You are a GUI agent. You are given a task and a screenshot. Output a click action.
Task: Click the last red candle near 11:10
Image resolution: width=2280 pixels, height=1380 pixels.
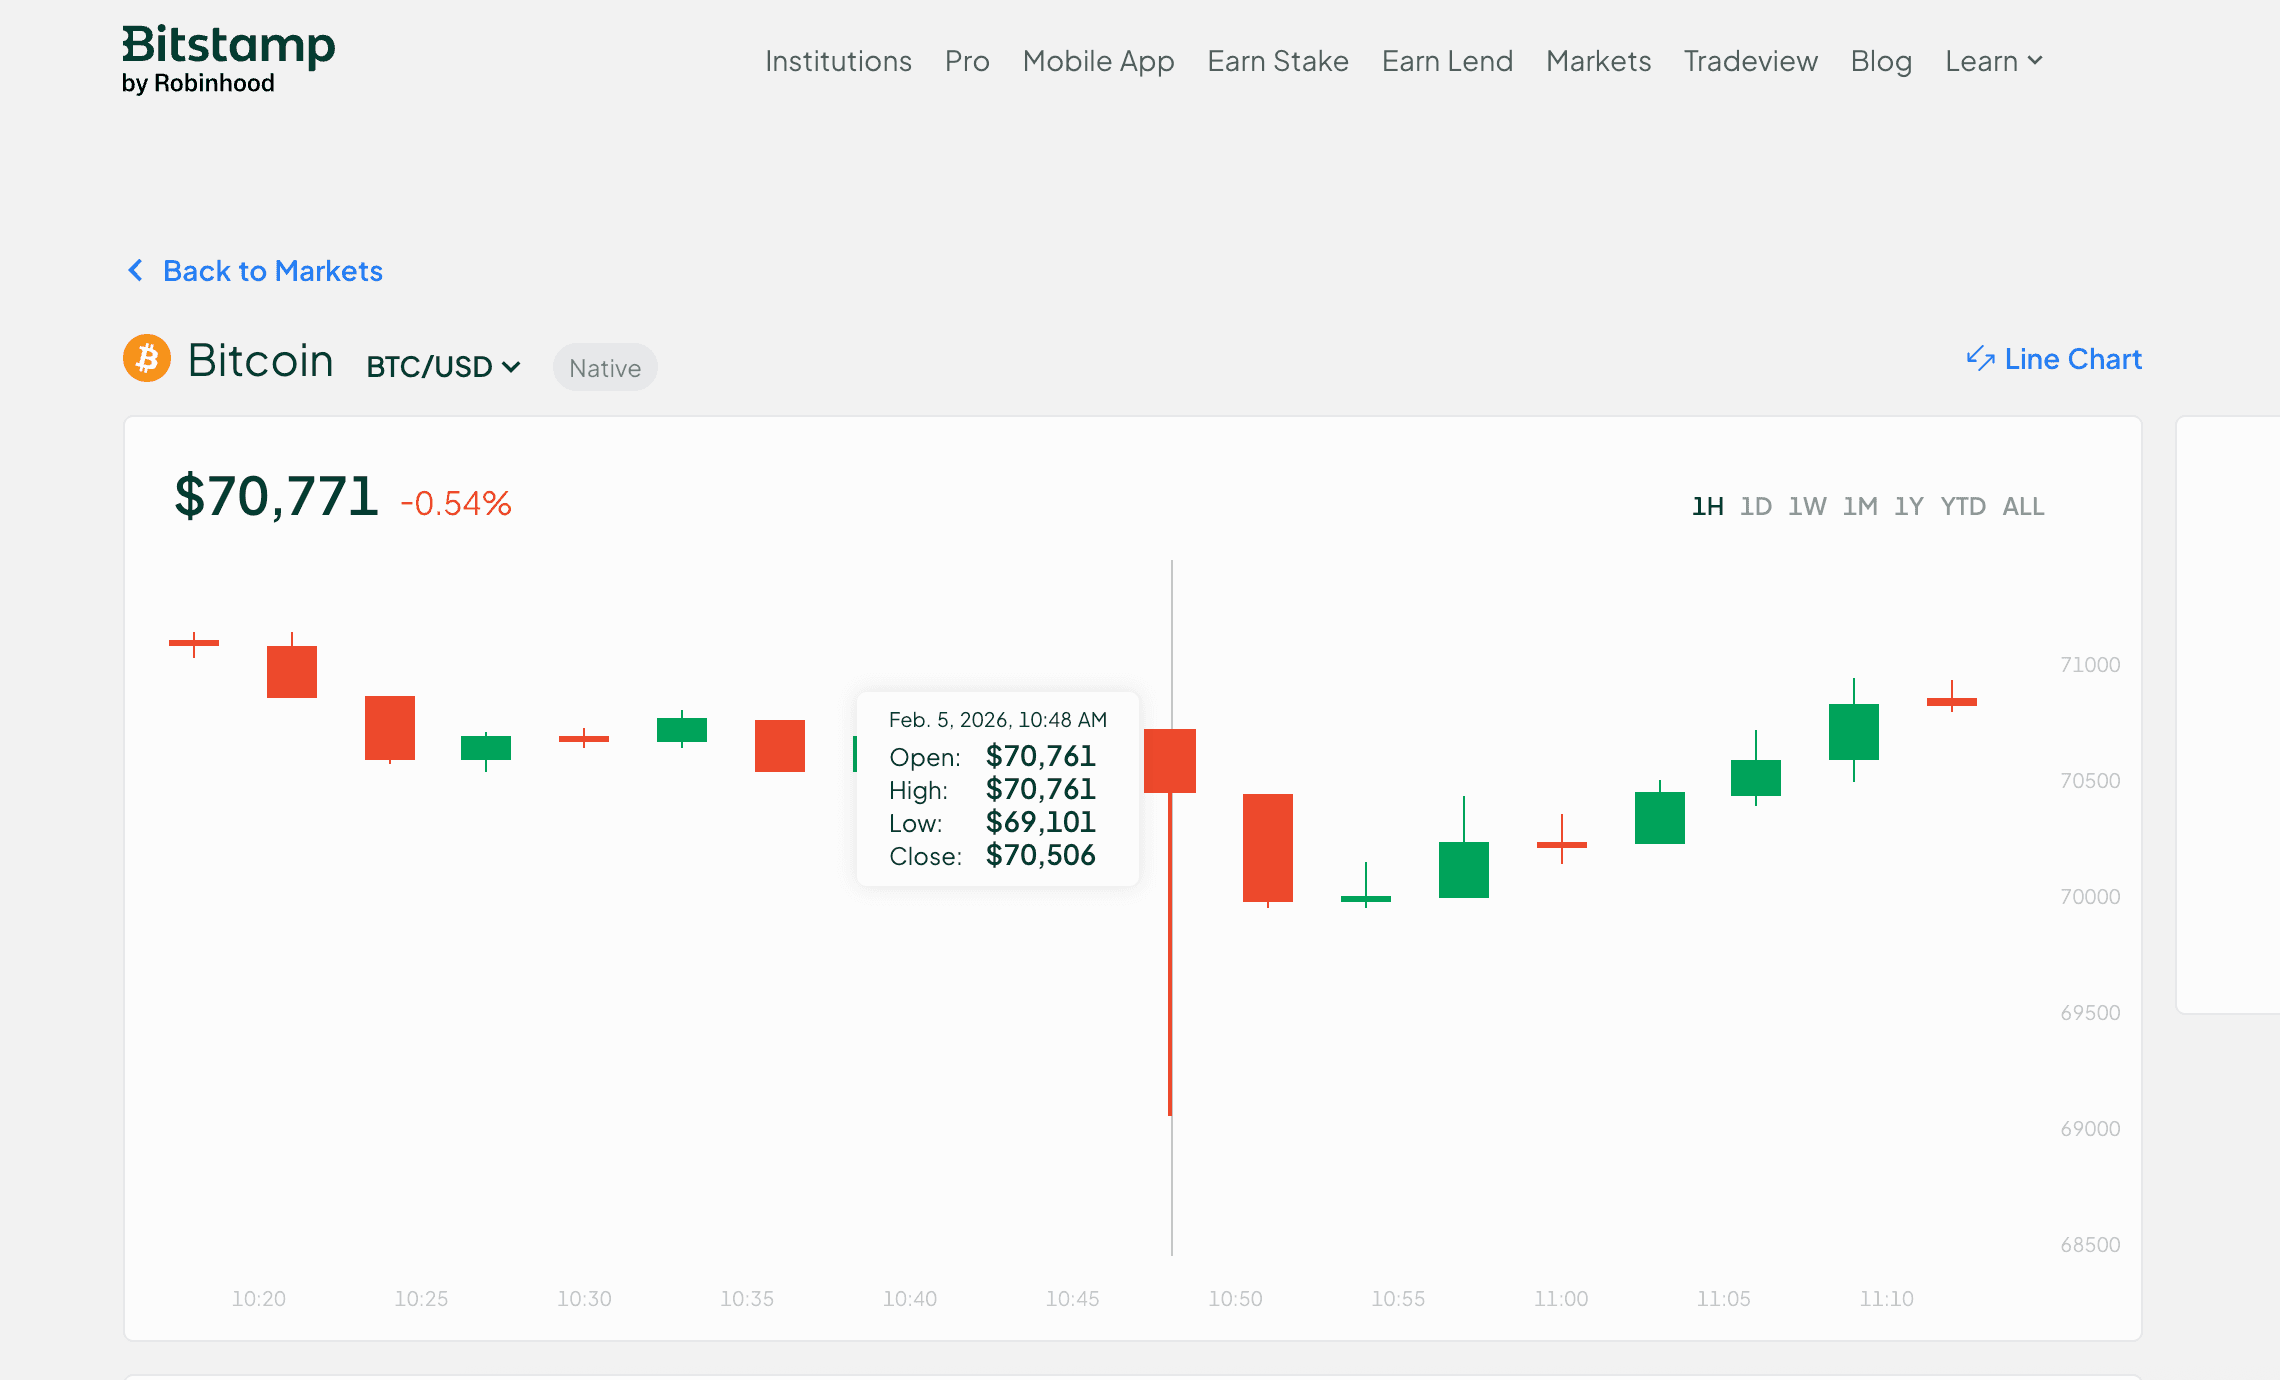(1951, 700)
